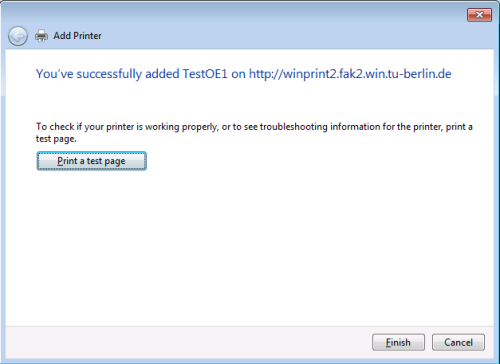Click the winprint2.fak2.win.tu-berlin.de URL text
The width and height of the screenshot is (500, 364).
click(x=350, y=74)
